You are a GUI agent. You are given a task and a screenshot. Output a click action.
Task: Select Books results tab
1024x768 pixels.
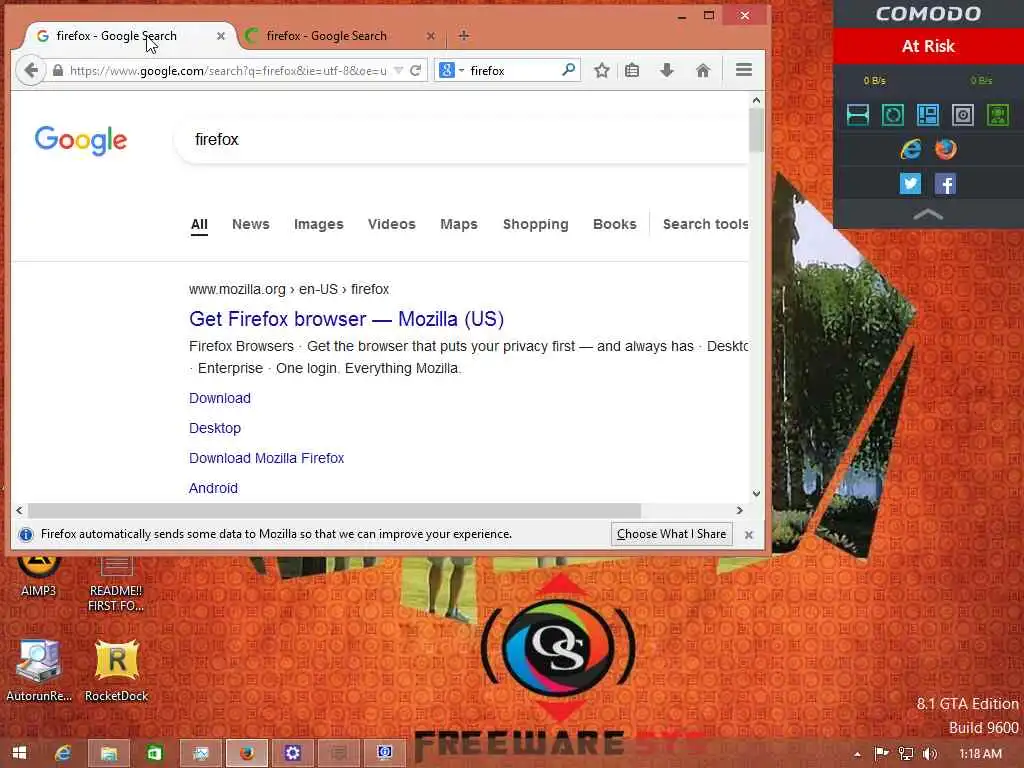(x=615, y=225)
